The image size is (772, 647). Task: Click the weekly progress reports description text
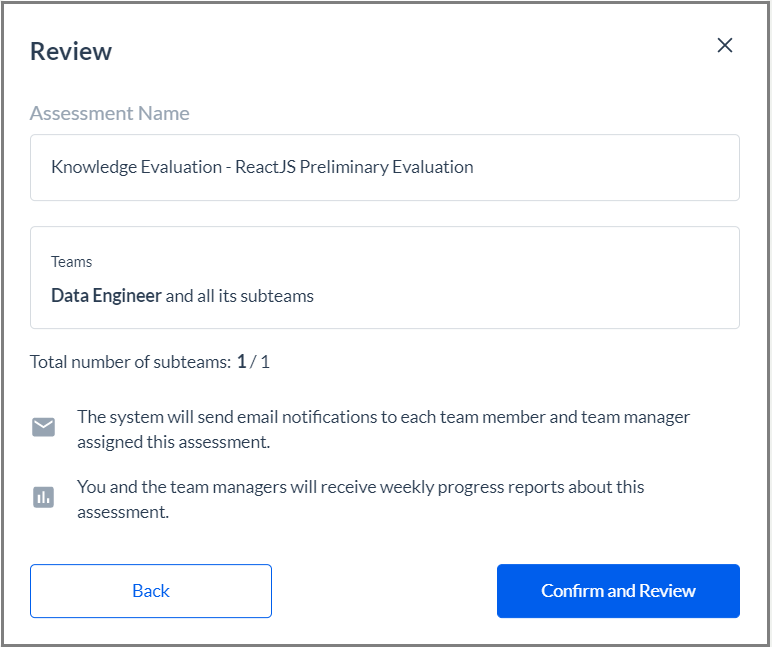(360, 499)
